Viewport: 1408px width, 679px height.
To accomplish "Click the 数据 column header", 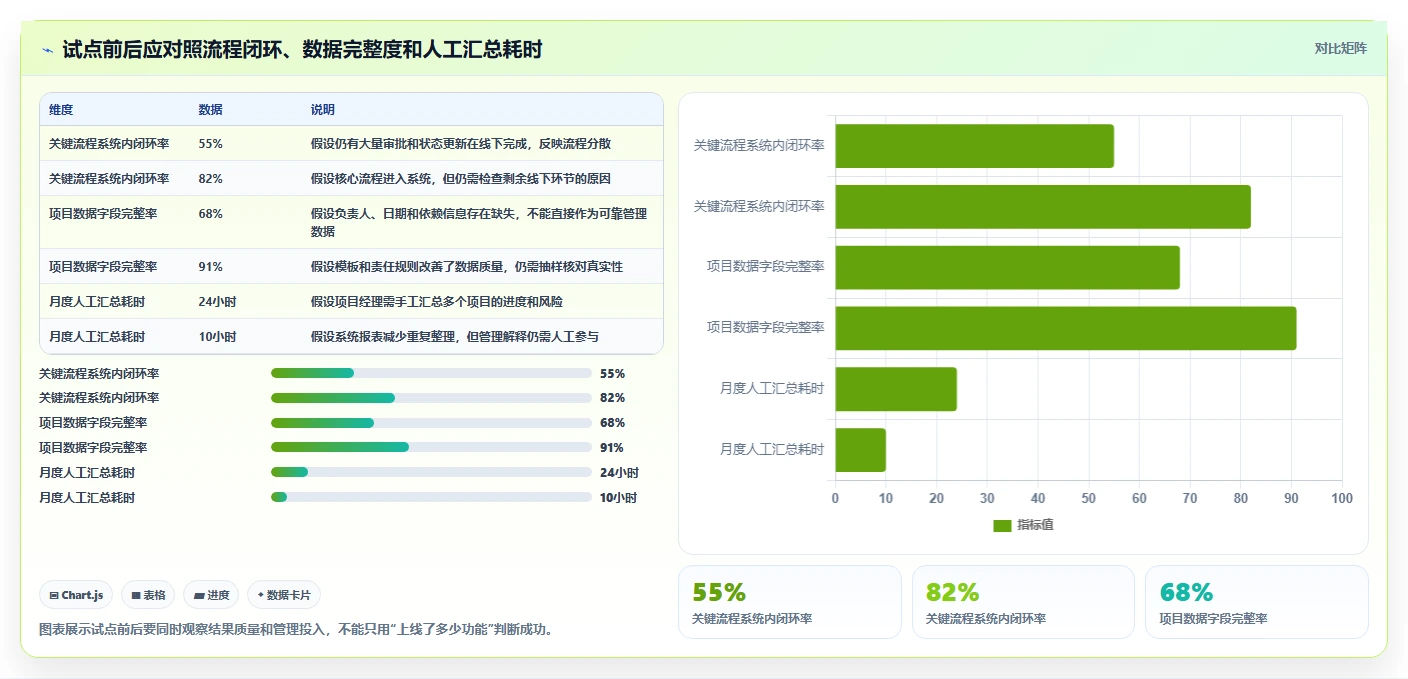I will coord(211,110).
